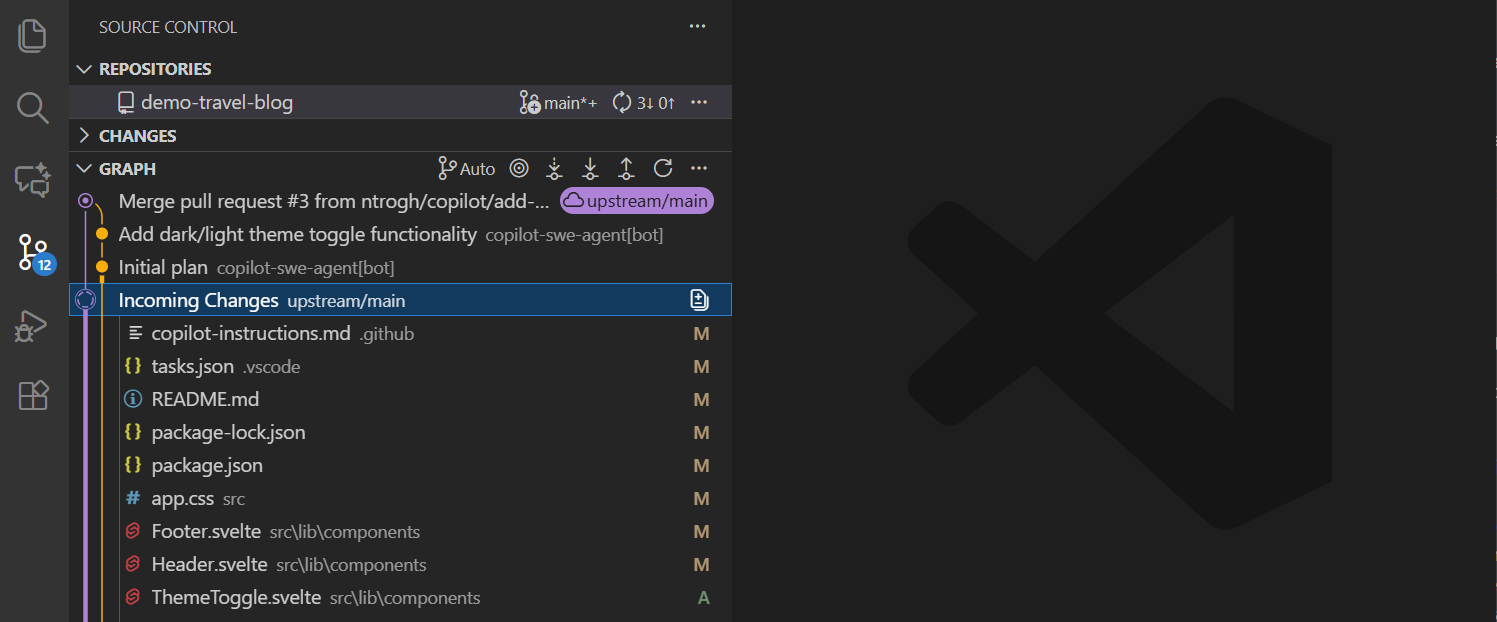Image resolution: width=1497 pixels, height=622 pixels.
Task: Open the demo-travel-blog repository actions menu
Action: tap(699, 102)
